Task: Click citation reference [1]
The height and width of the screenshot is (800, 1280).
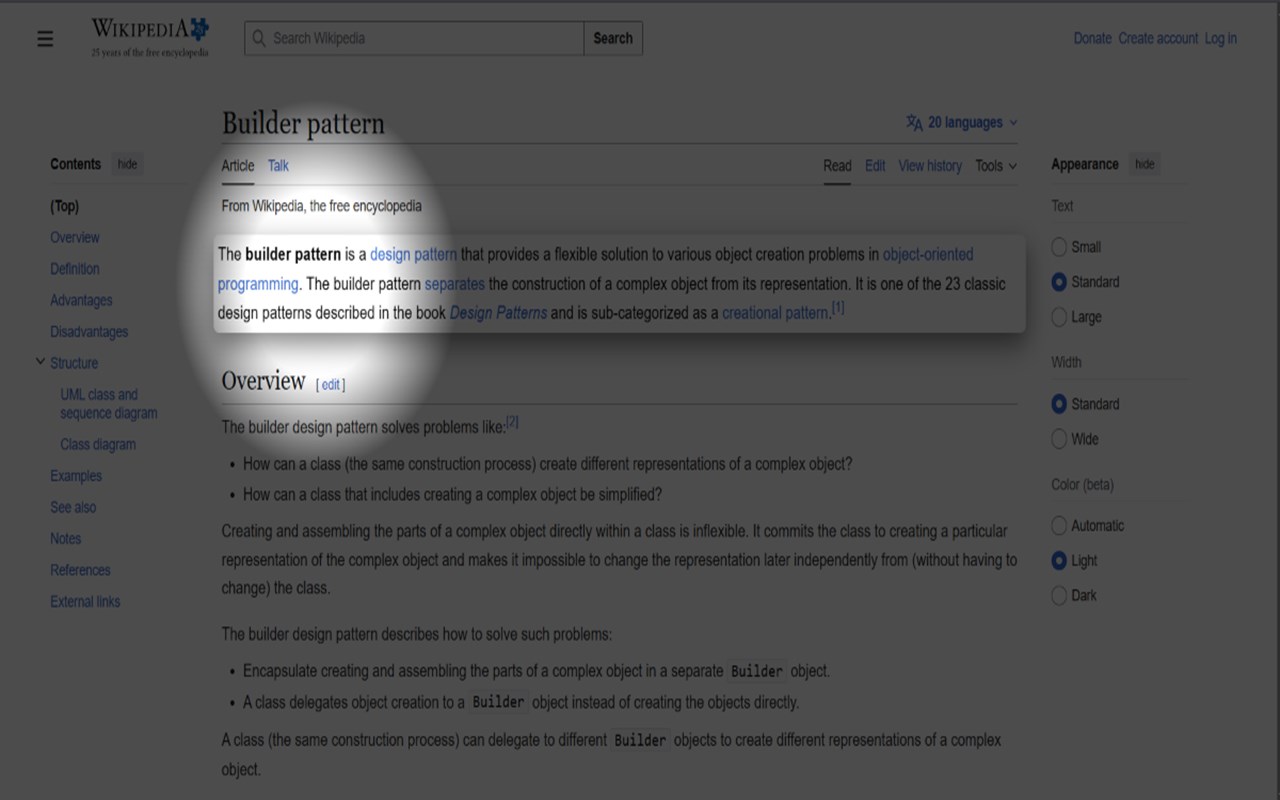Action: [x=838, y=308]
